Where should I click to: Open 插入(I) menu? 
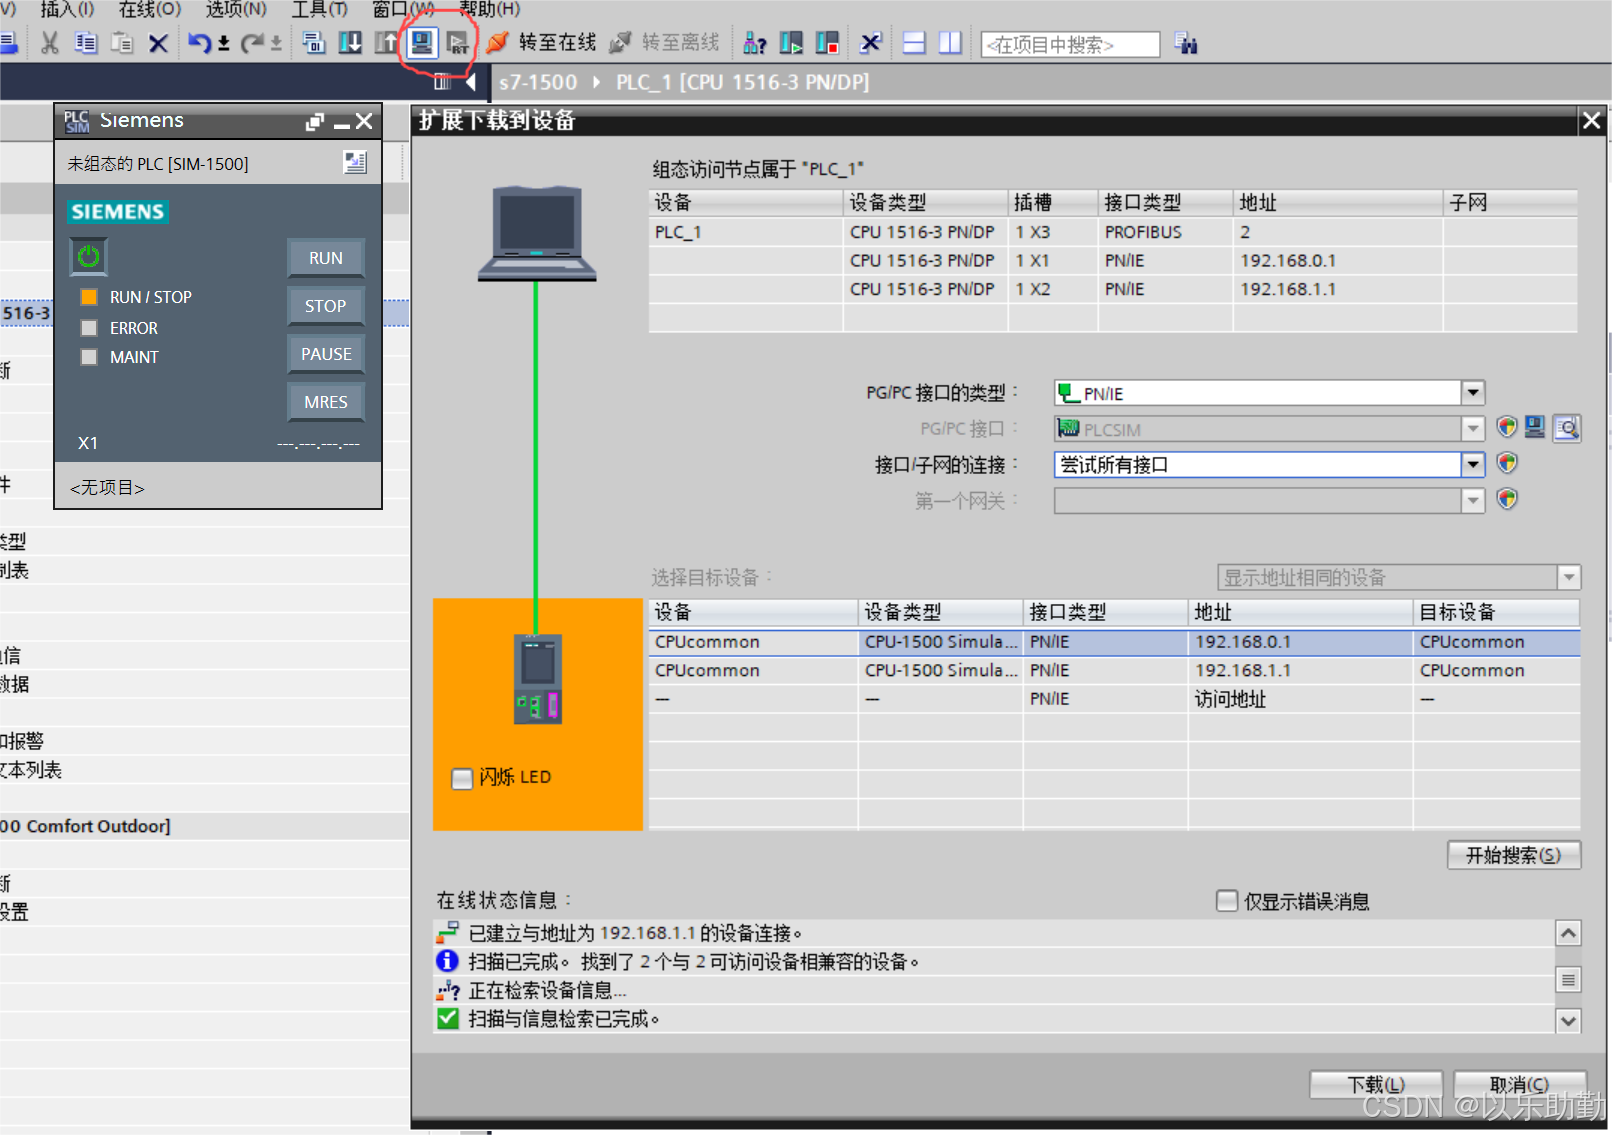pos(67,9)
